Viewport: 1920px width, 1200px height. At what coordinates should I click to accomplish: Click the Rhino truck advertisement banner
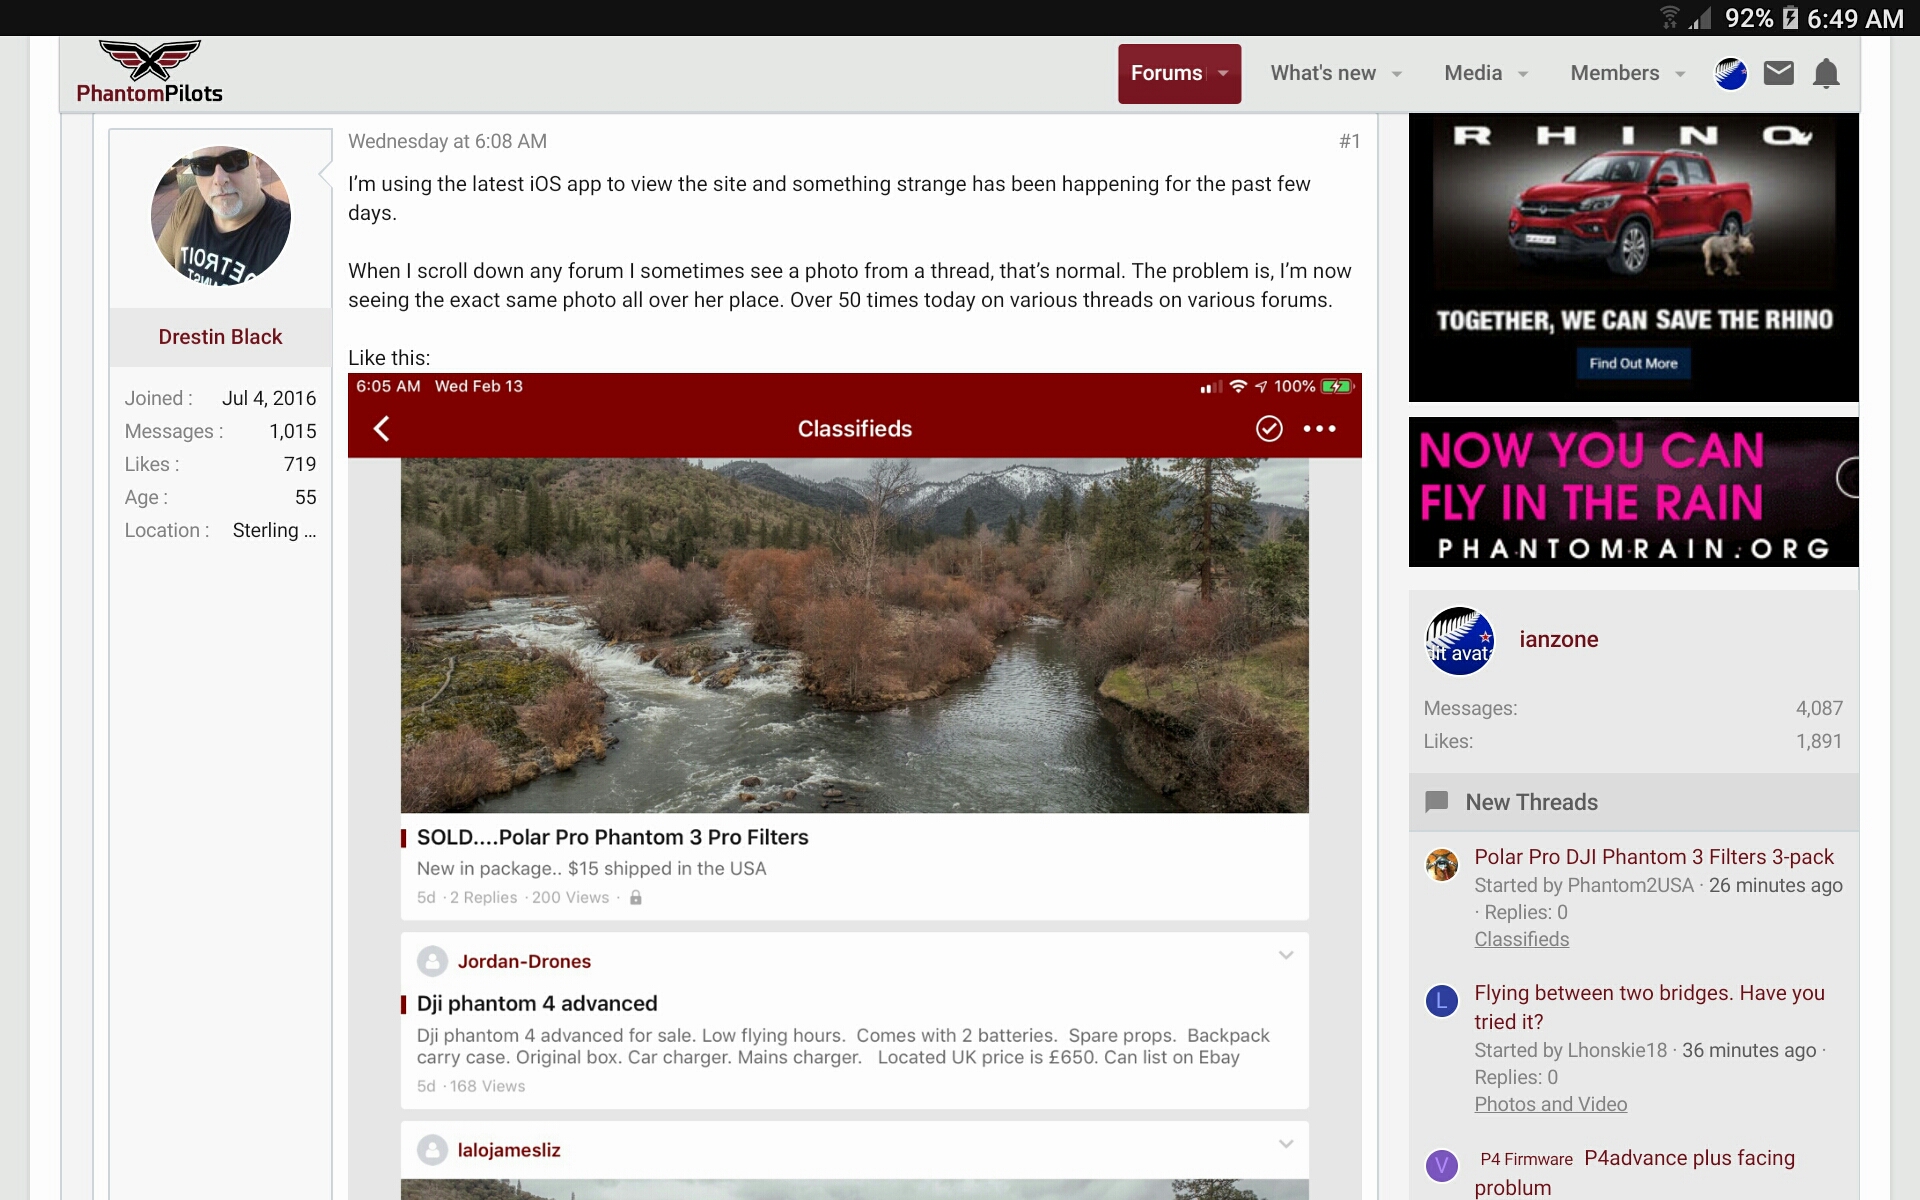(x=1634, y=257)
